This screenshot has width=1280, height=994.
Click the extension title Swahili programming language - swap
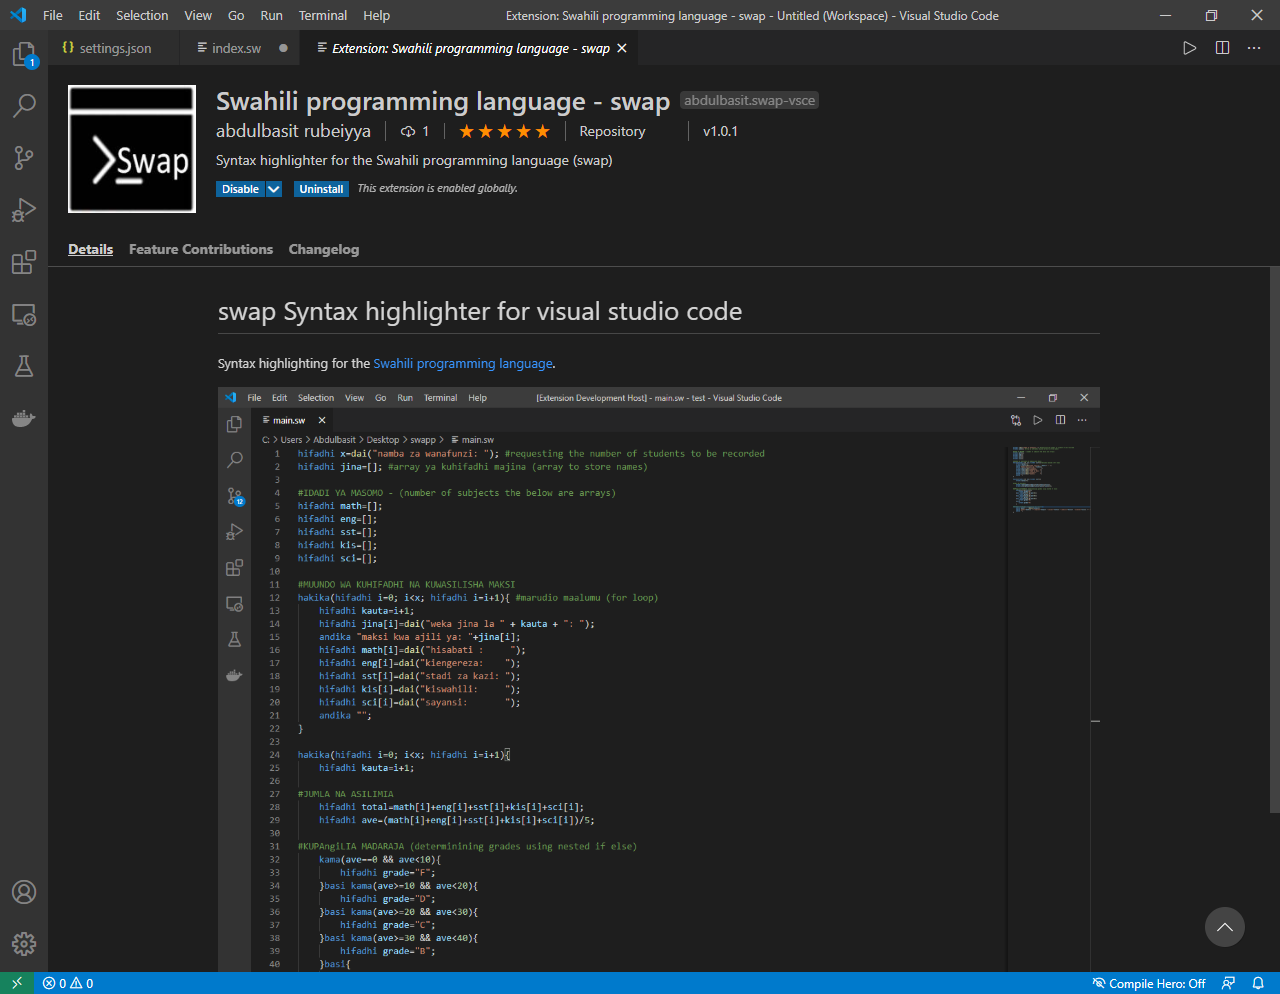[443, 101]
